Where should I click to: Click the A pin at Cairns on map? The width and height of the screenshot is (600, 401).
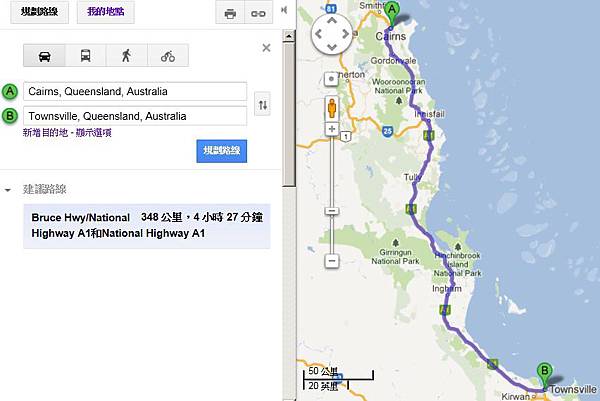(x=392, y=13)
